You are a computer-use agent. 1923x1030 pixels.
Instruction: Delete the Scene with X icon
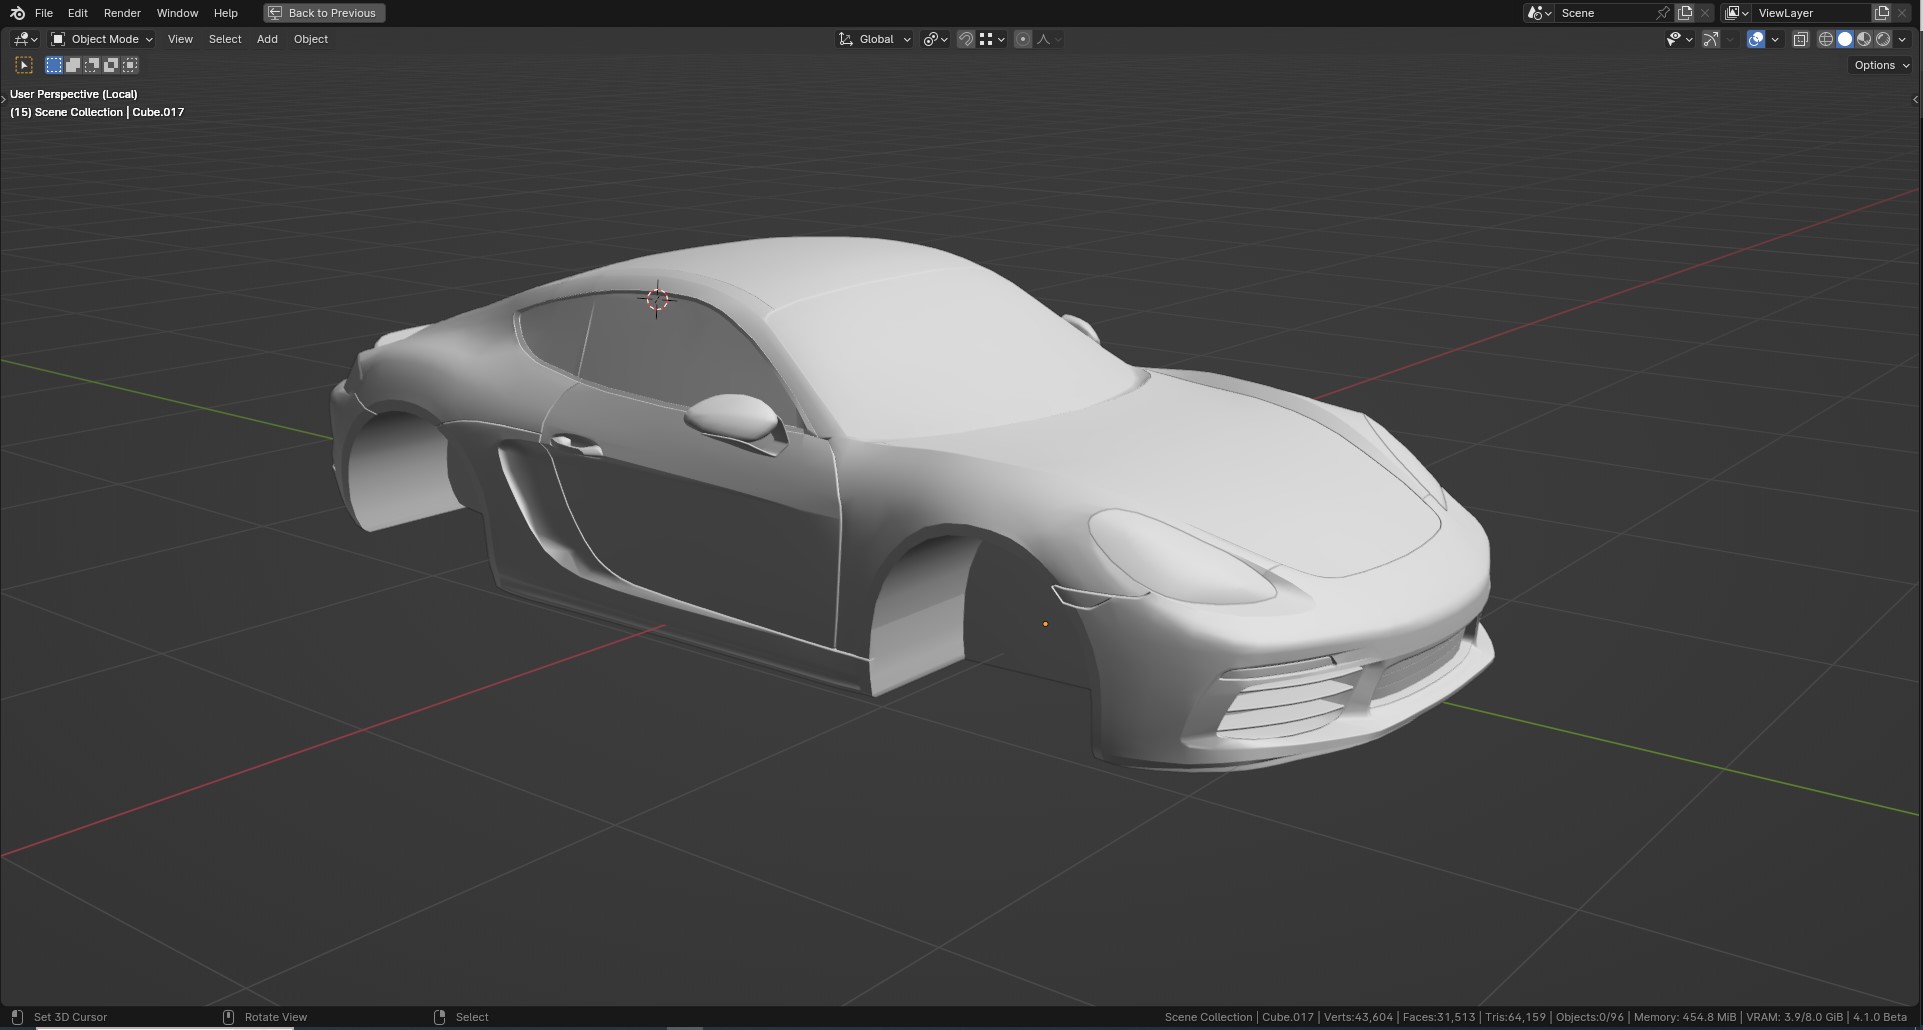coord(1705,13)
